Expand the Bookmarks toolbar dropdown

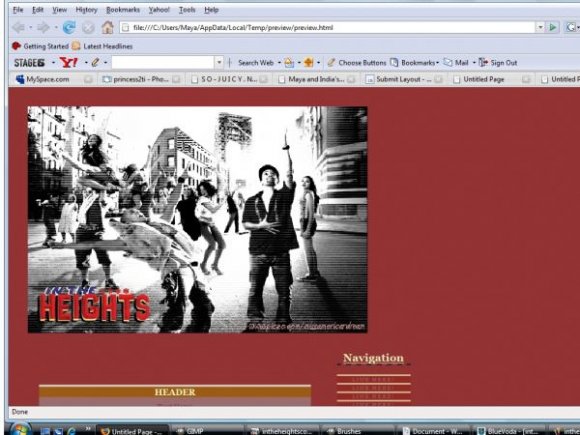click(437, 63)
